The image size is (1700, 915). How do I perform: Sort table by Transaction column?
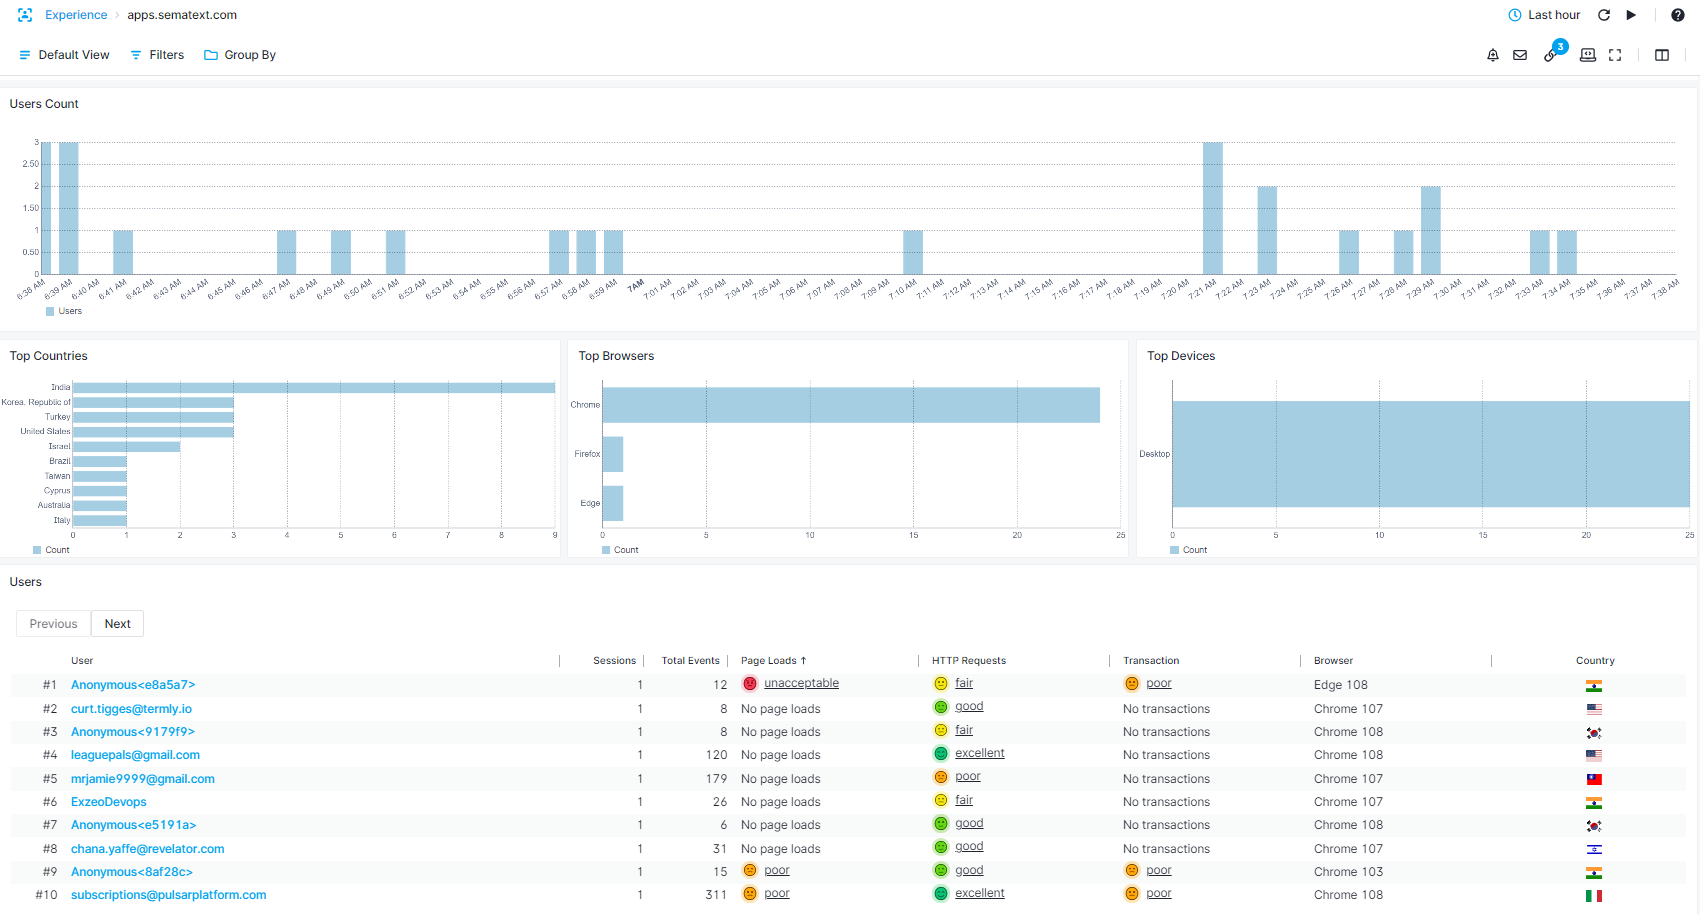point(1151,661)
